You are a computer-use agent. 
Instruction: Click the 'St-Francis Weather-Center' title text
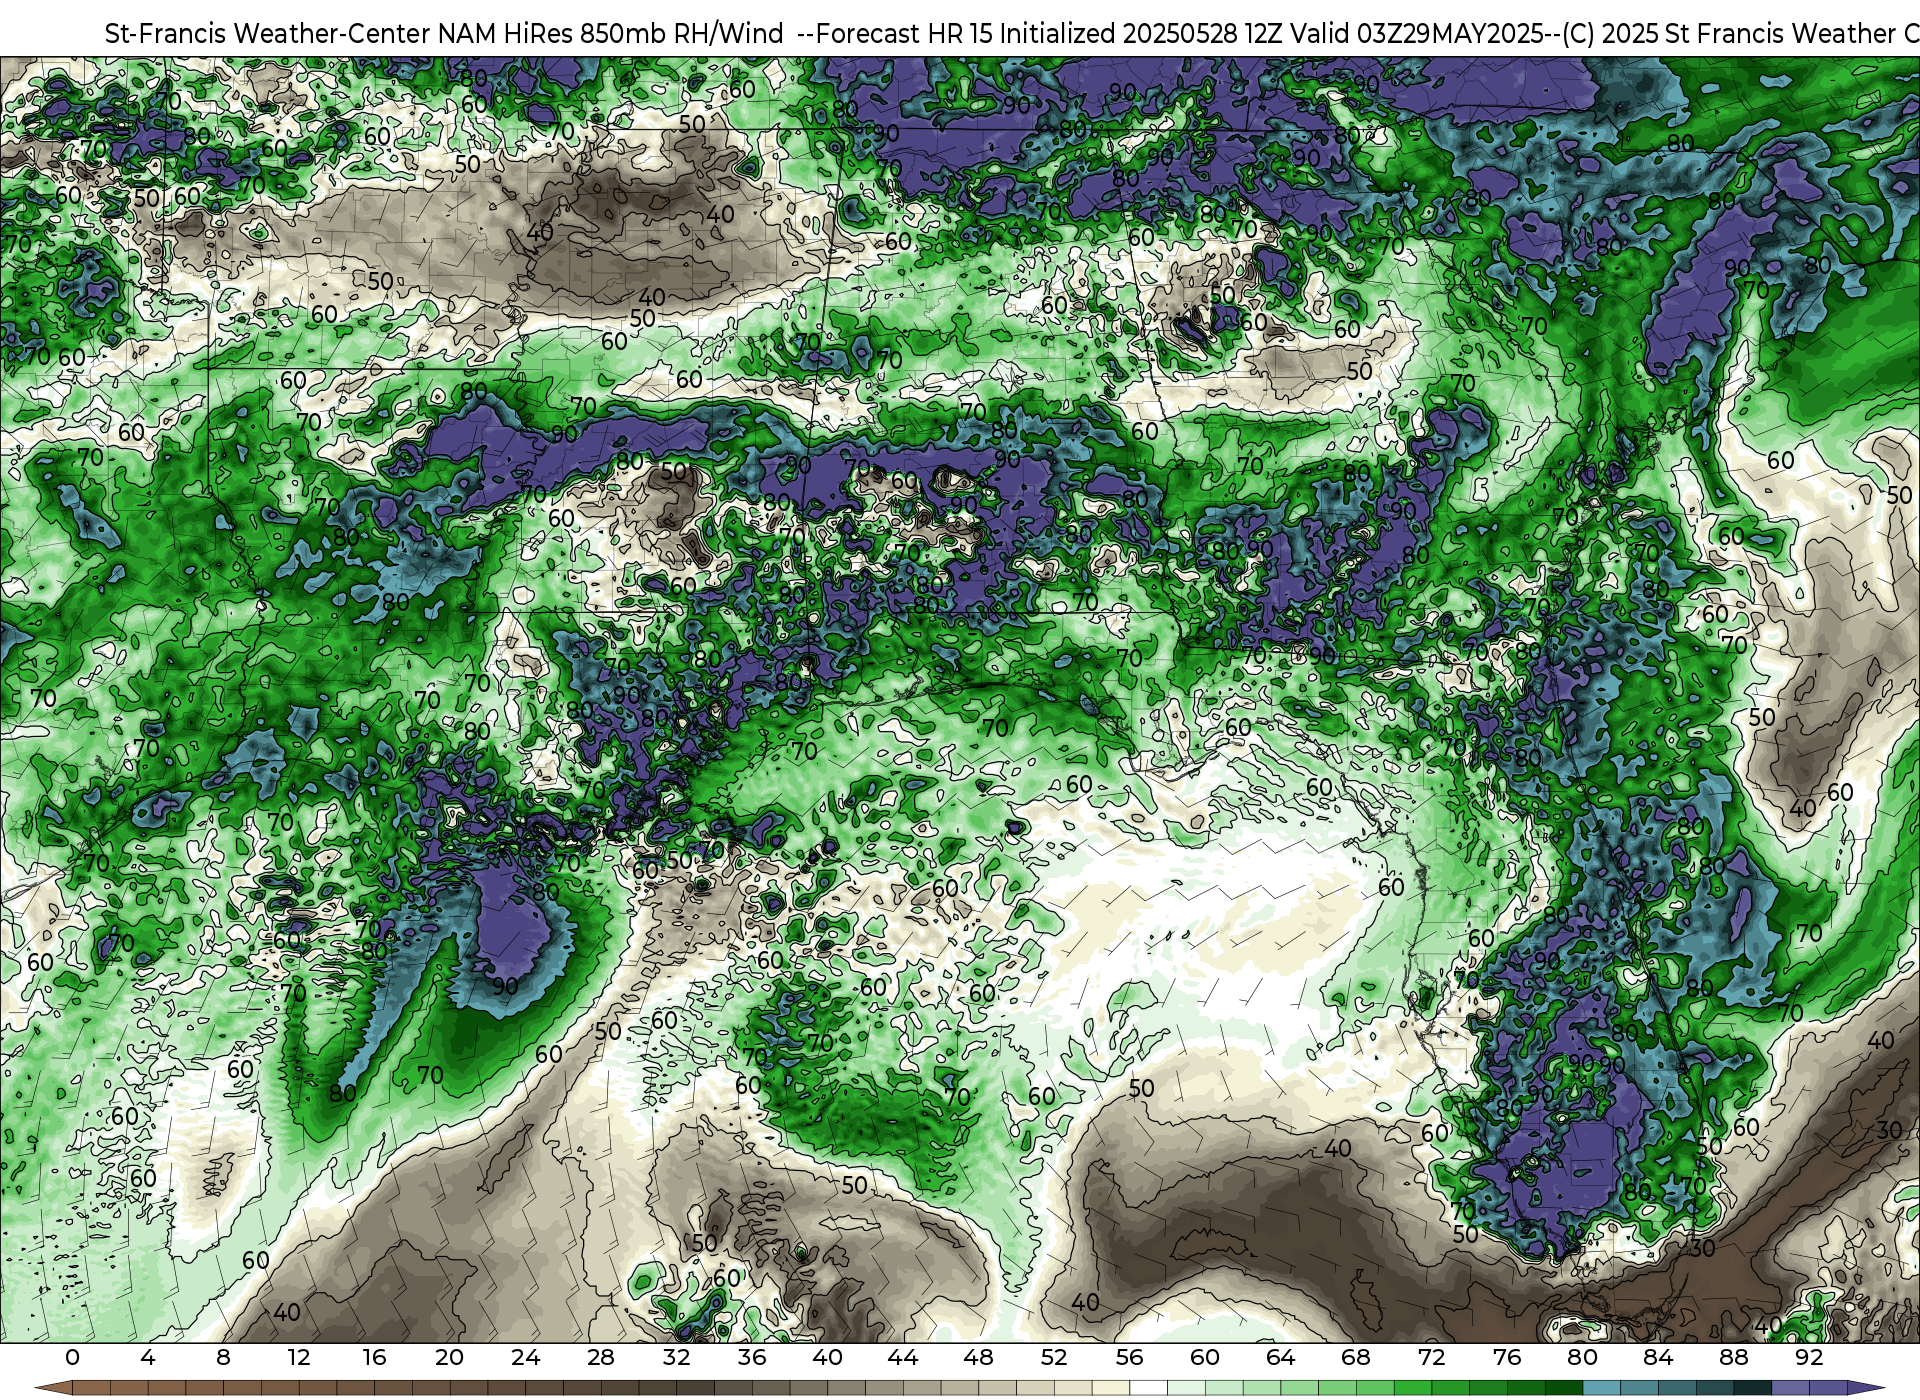pos(268,34)
